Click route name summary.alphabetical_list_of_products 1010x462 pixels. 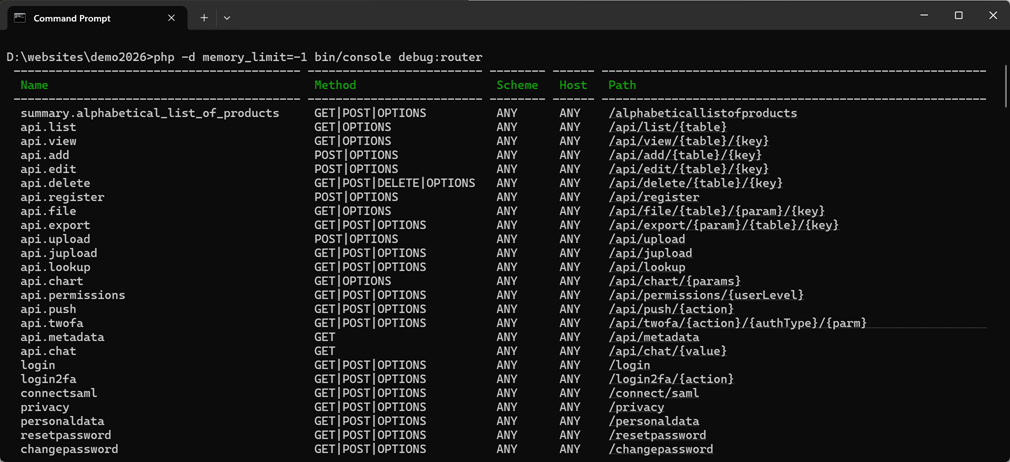(149, 113)
